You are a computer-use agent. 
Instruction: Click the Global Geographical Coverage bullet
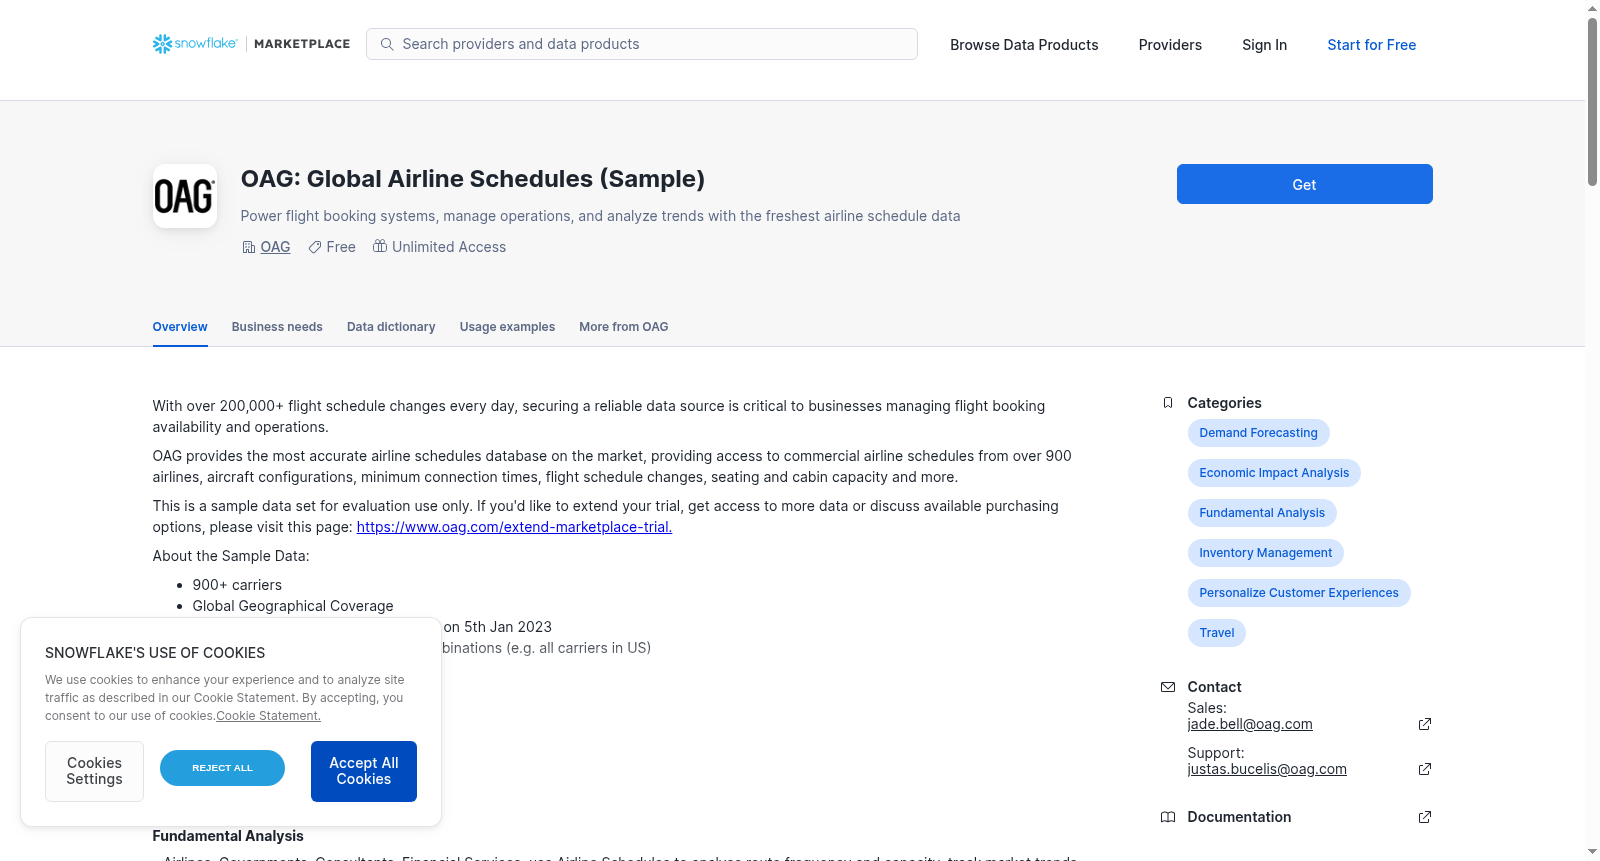click(x=293, y=606)
